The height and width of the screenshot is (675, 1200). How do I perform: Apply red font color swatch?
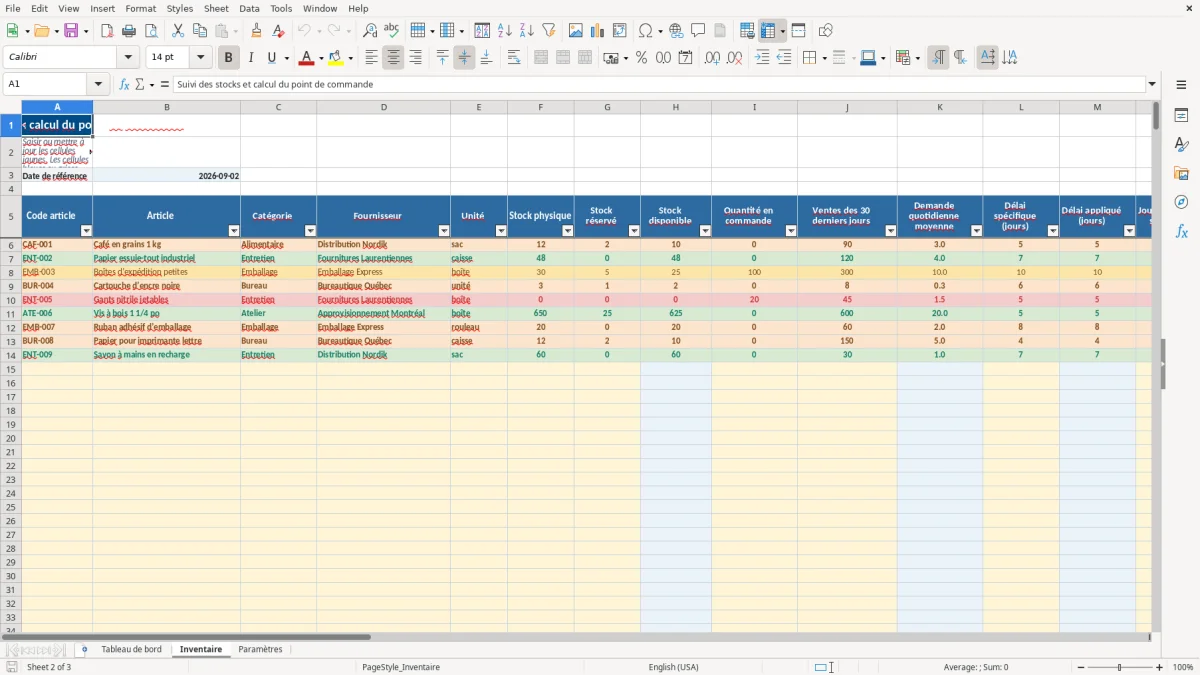point(307,58)
